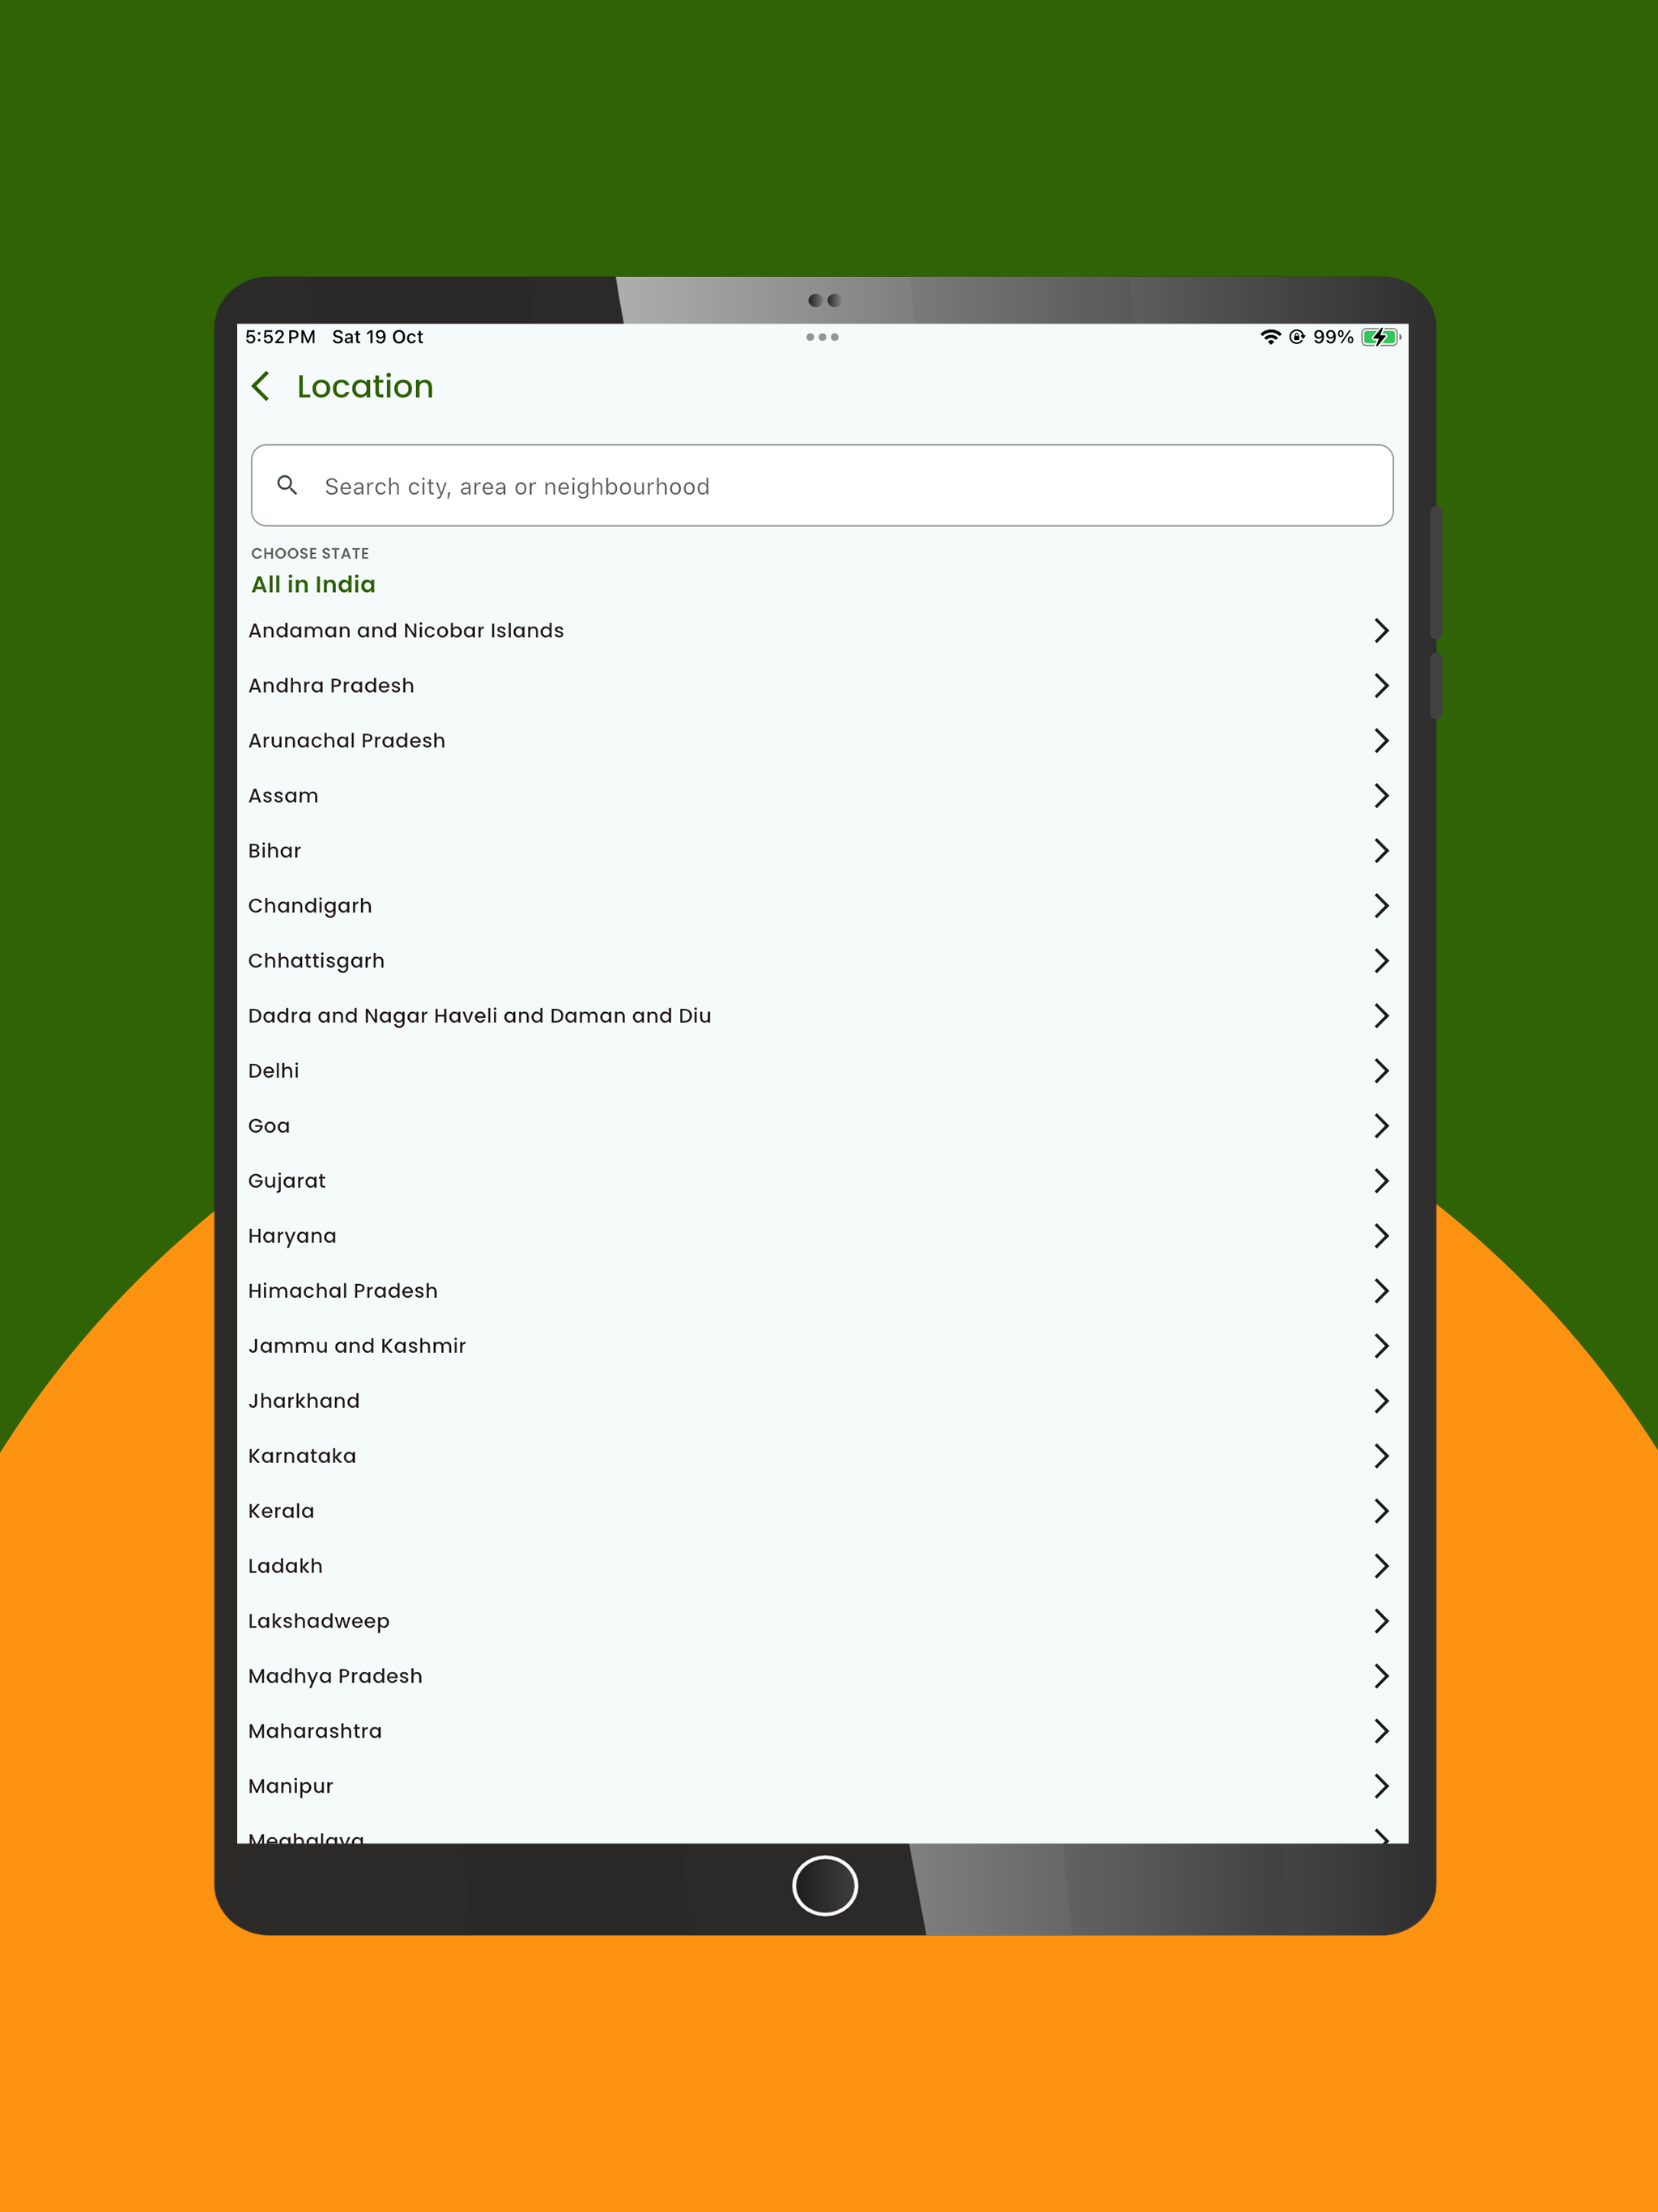Screen dimensions: 1658x2212
Task: Open chevron beside Dadra and Nagar Haveli
Action: (x=1381, y=1015)
